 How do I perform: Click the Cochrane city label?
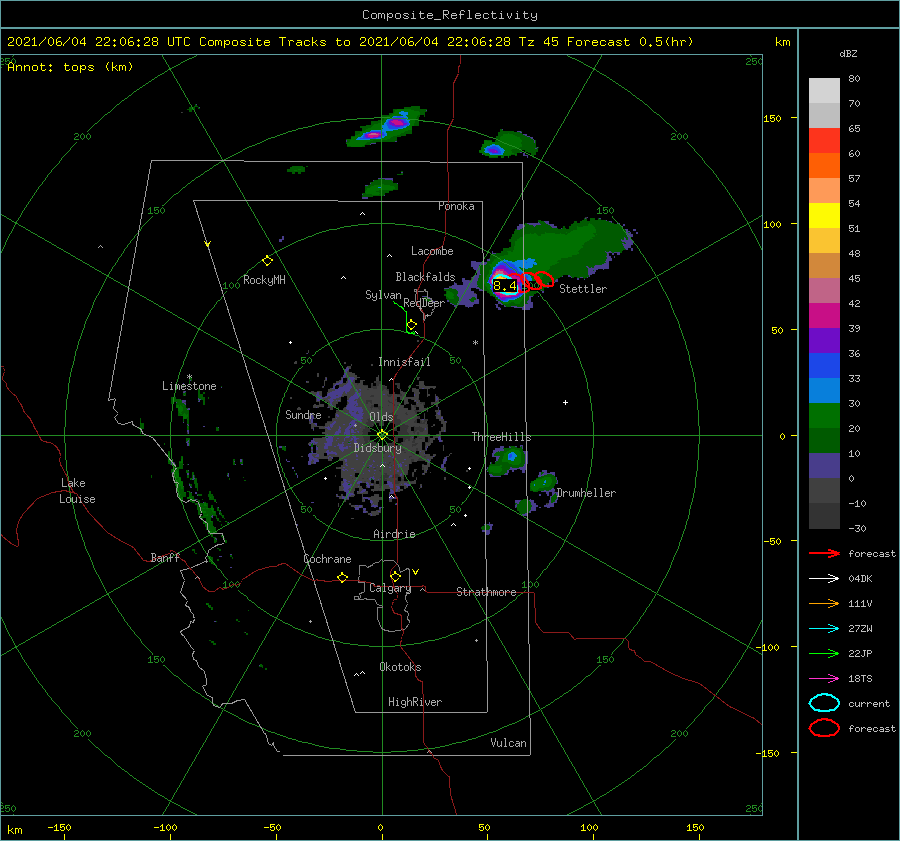pyautogui.click(x=327, y=559)
